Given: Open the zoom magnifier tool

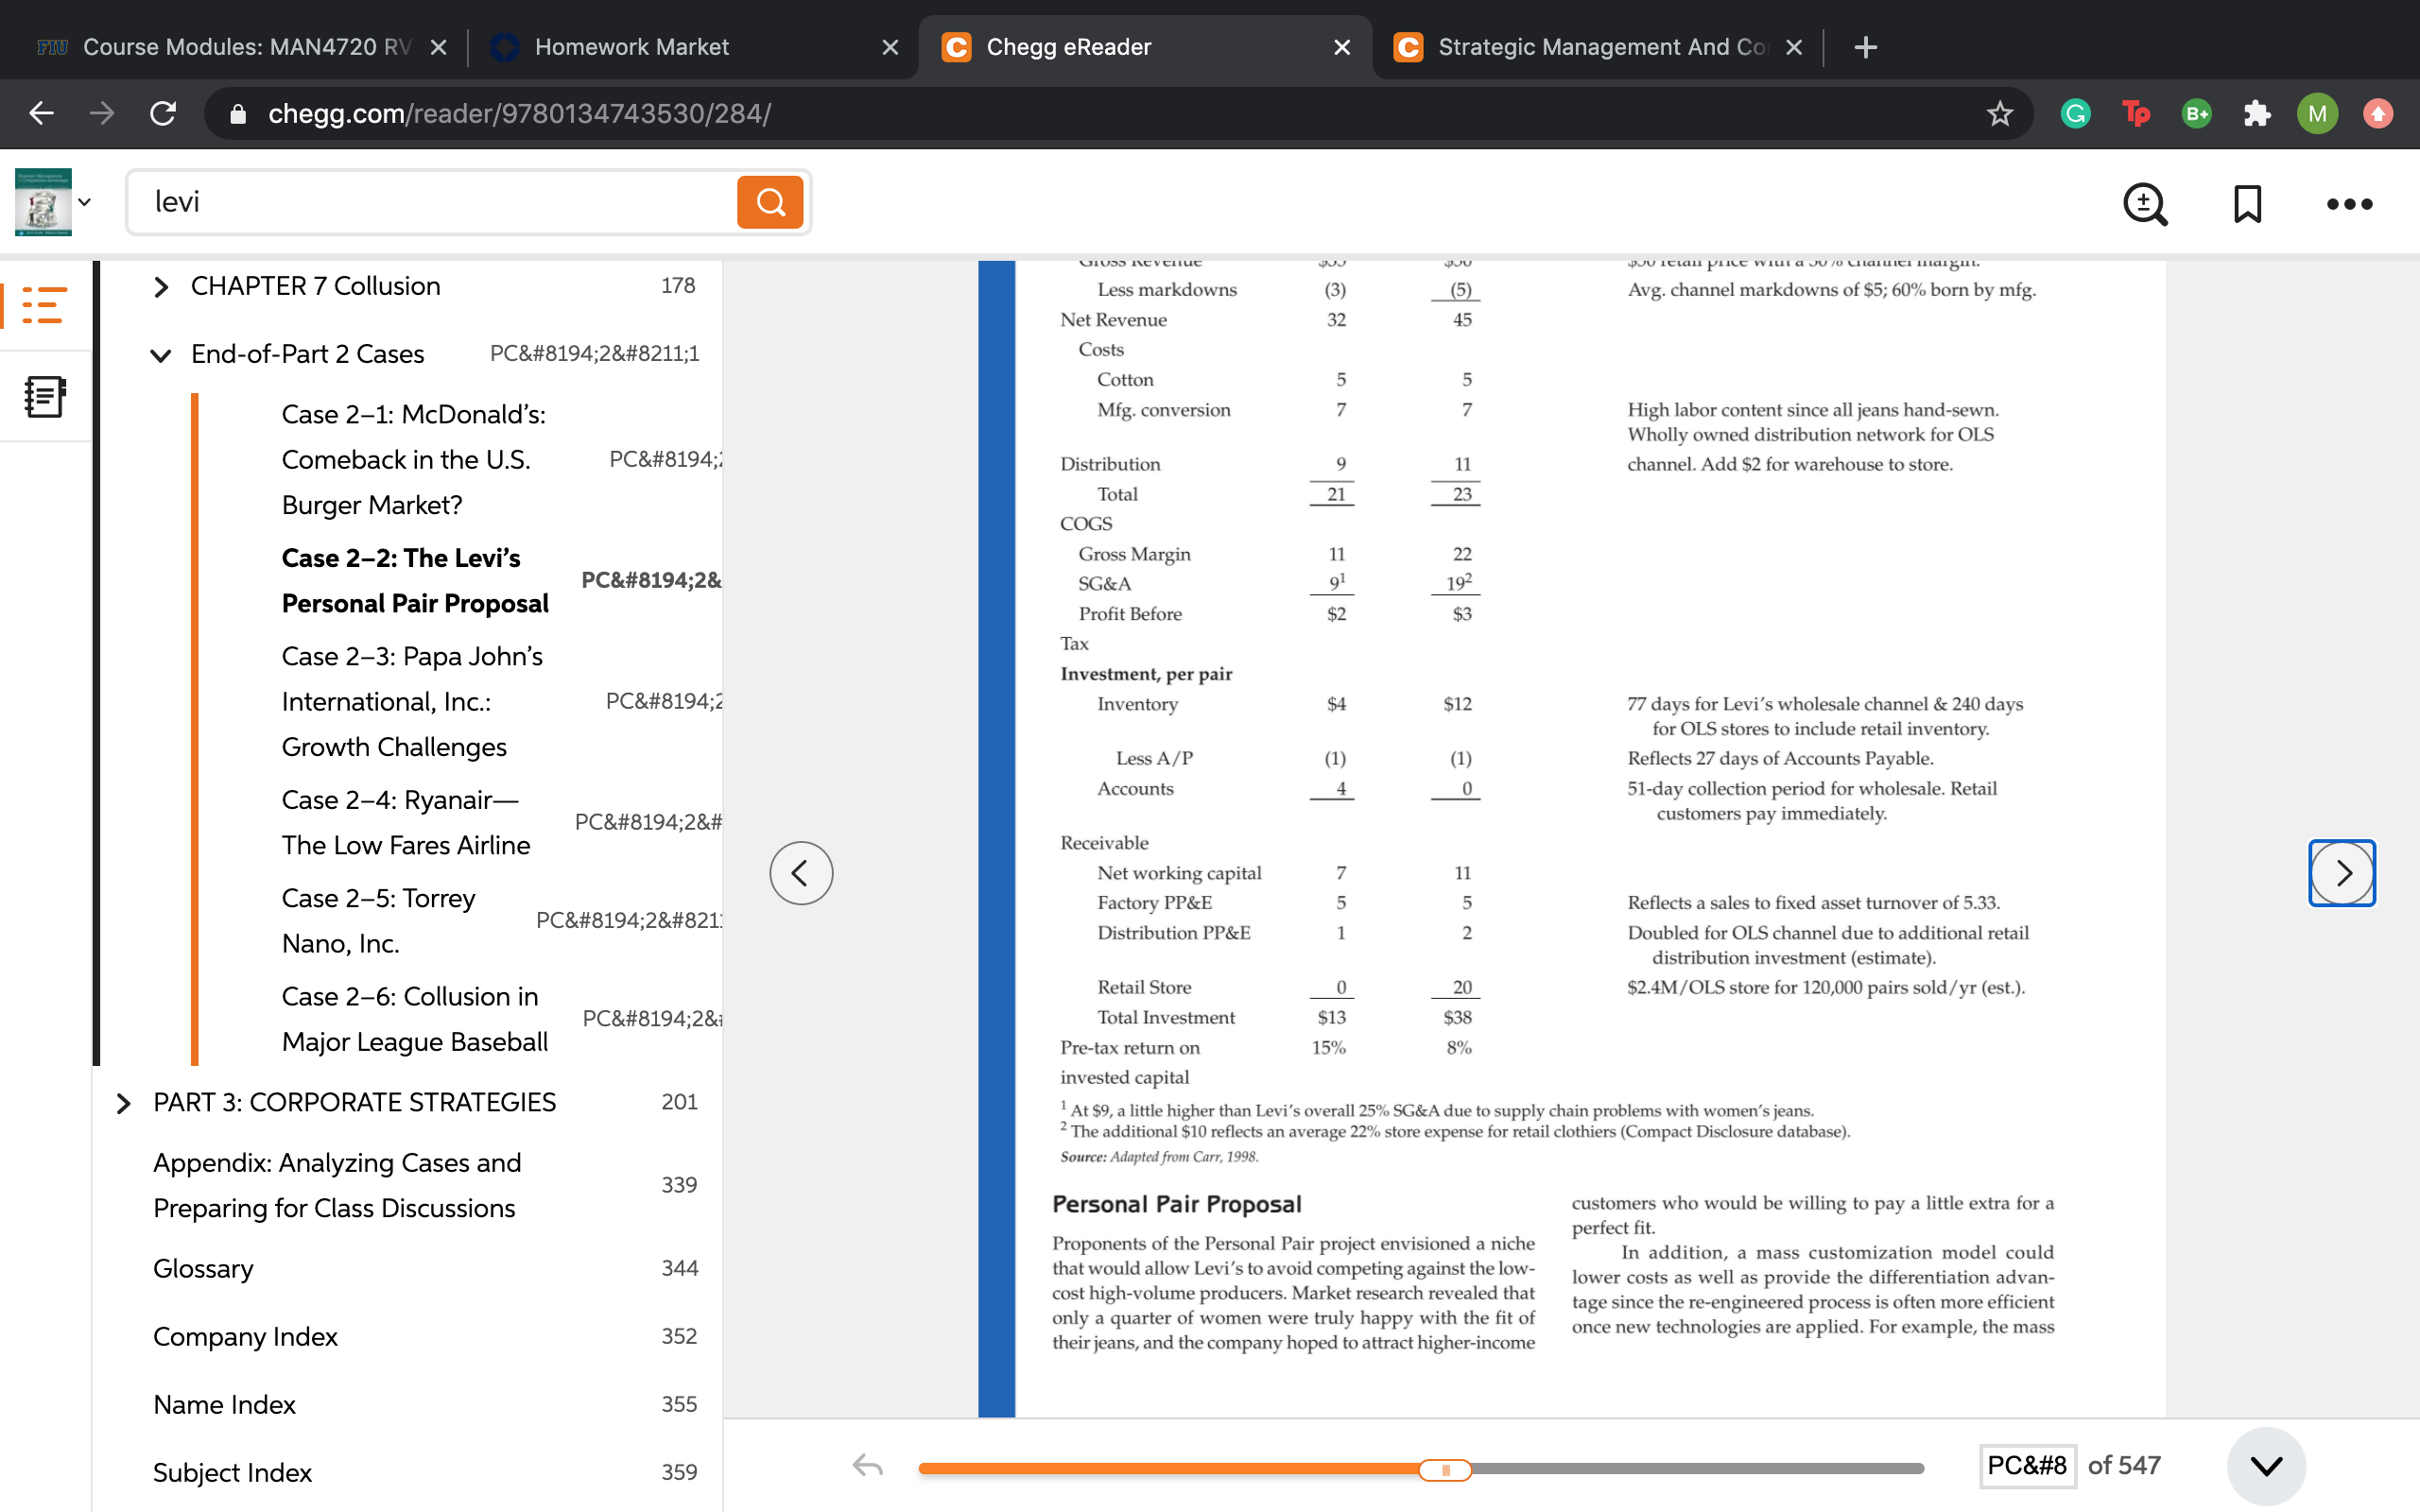Looking at the screenshot, I should click(x=2144, y=204).
